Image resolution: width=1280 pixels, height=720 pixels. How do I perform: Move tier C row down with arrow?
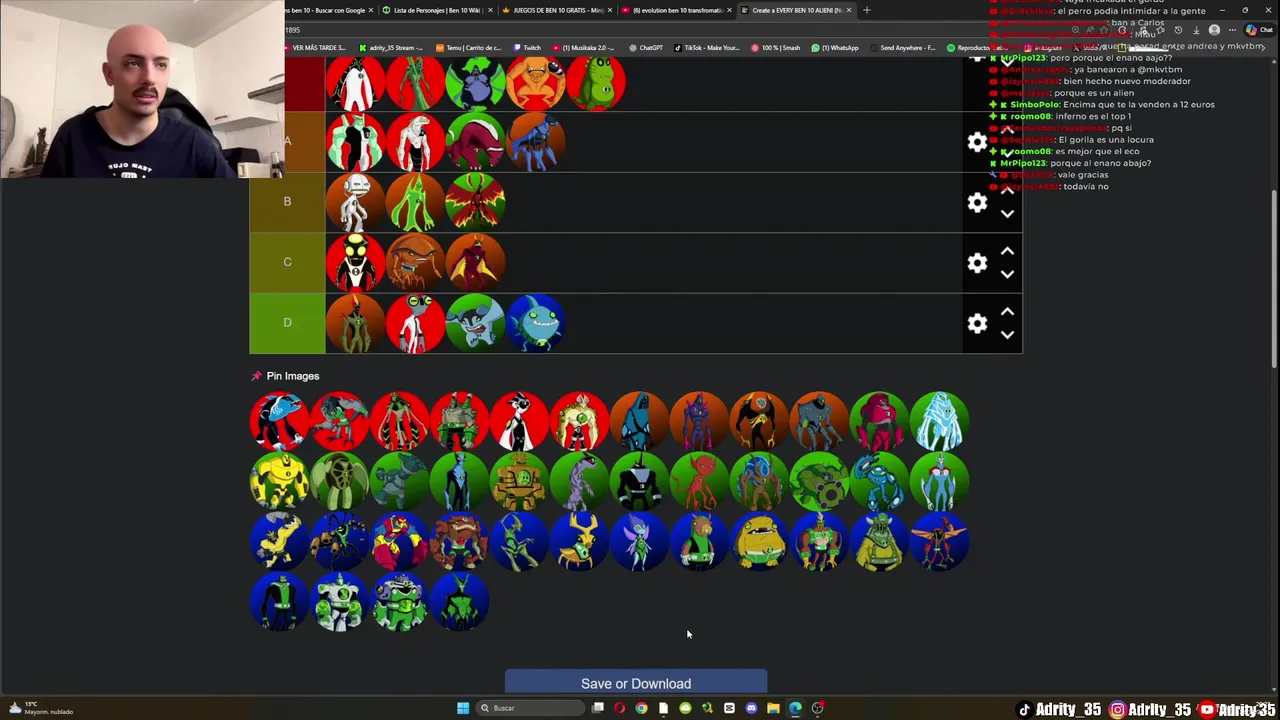click(1007, 274)
